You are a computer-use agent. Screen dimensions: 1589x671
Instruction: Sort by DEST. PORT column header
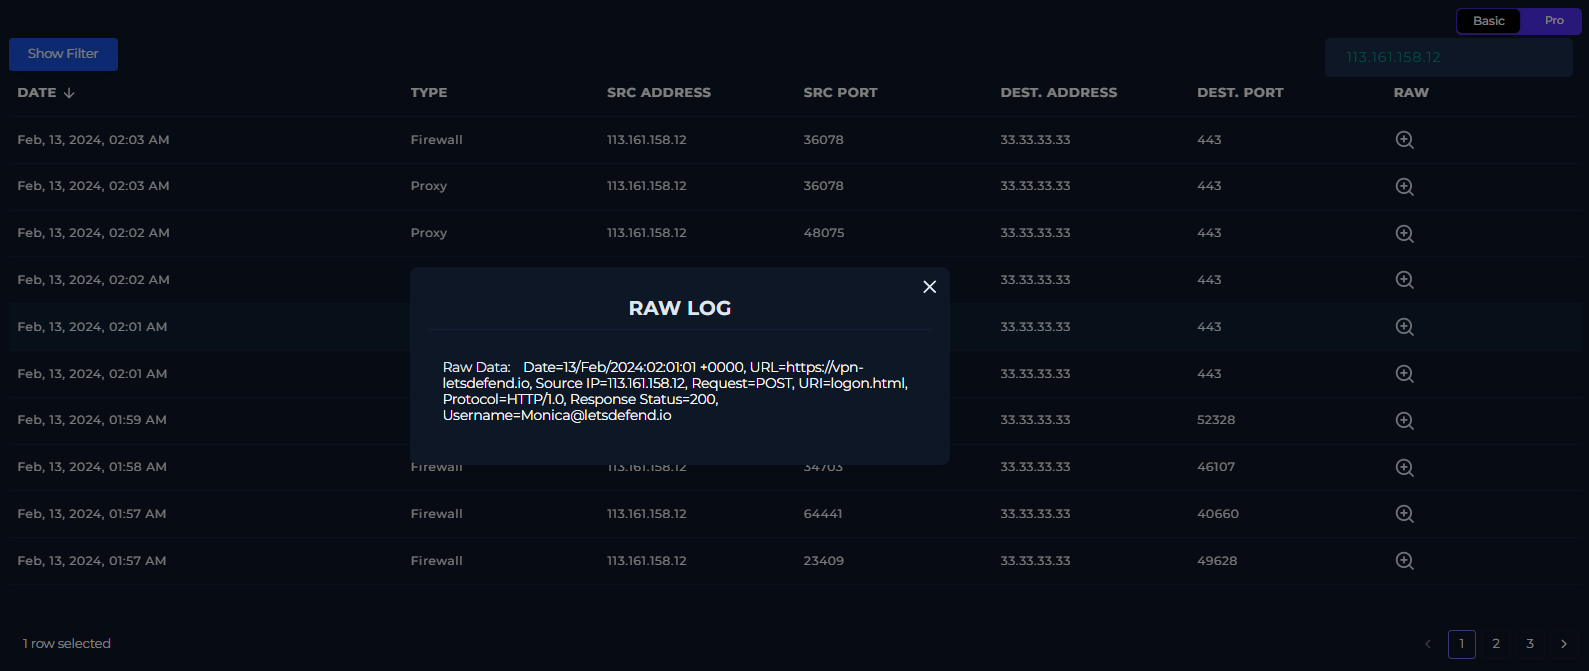pos(1240,93)
